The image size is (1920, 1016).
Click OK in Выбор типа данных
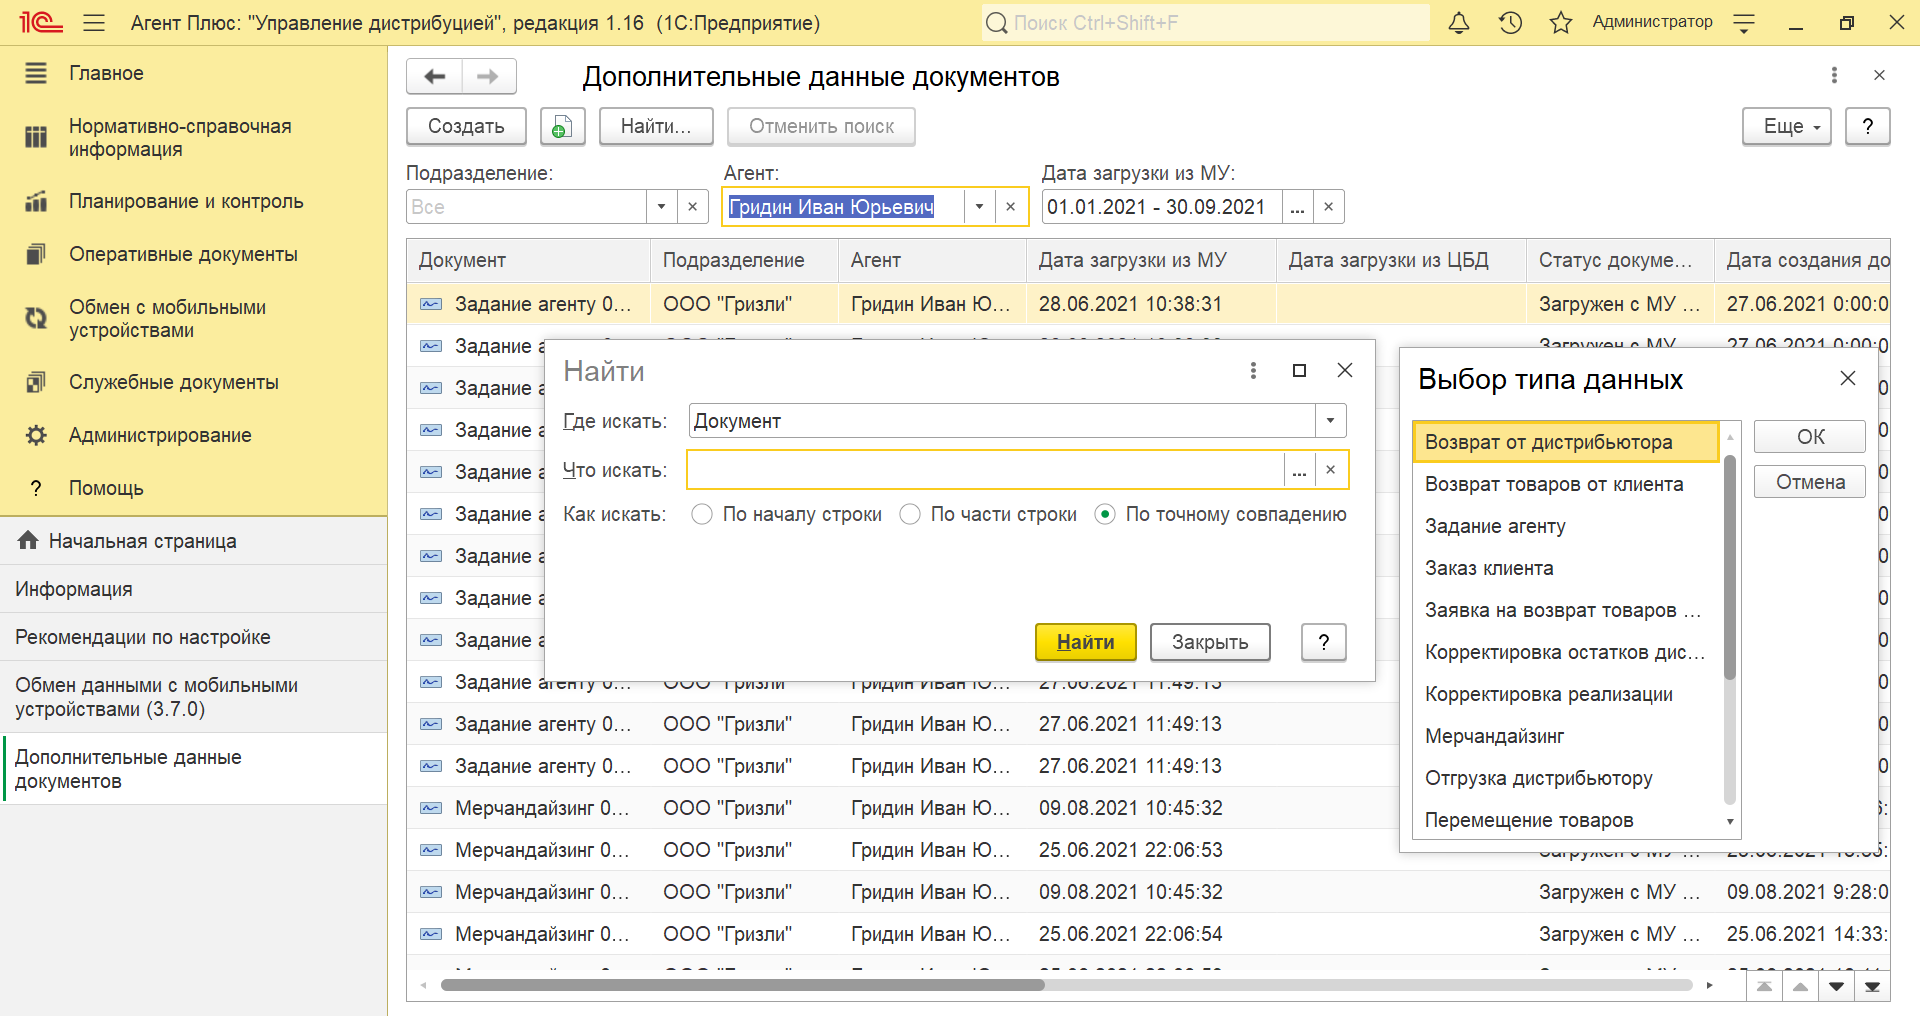tap(1810, 437)
